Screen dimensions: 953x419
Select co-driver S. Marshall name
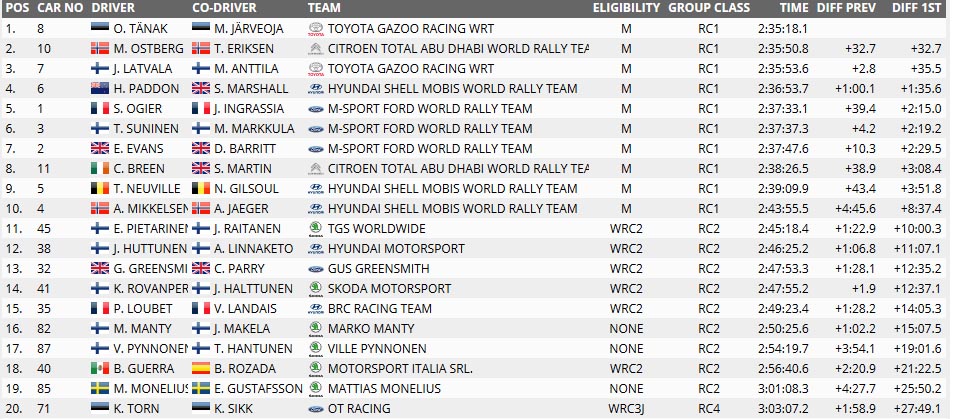point(251,89)
